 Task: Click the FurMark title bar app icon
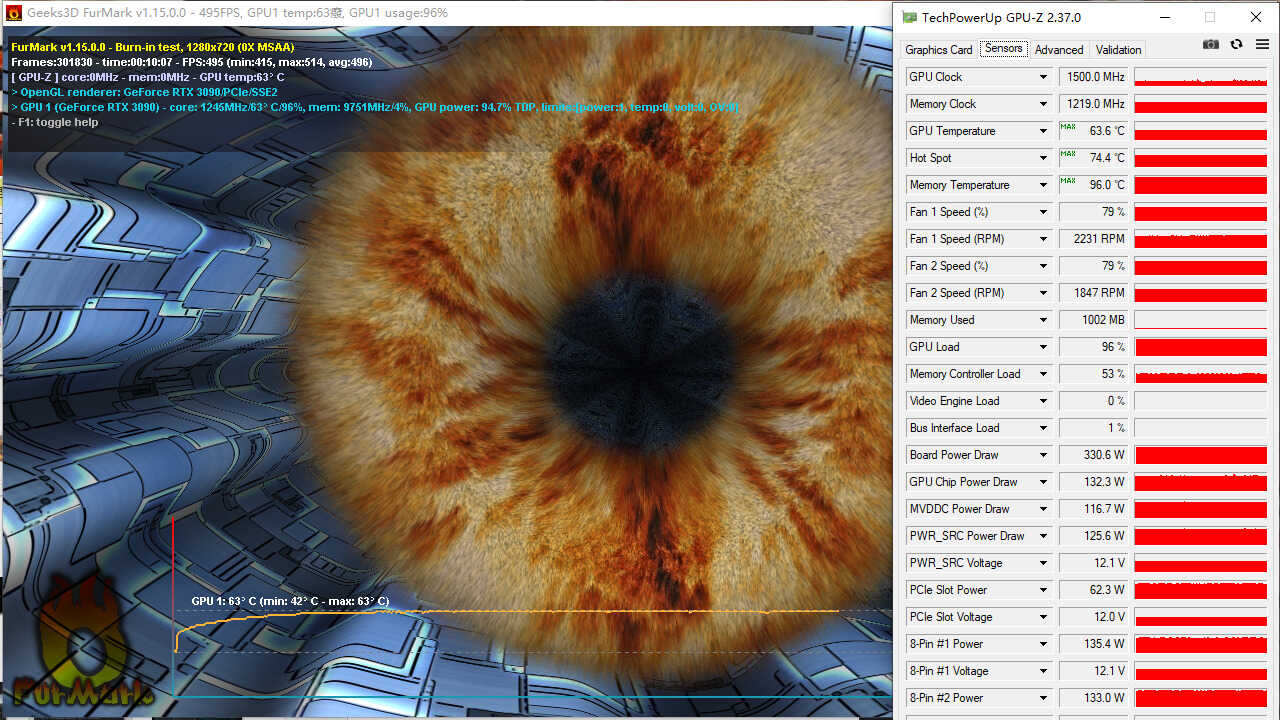pyautogui.click(x=13, y=13)
